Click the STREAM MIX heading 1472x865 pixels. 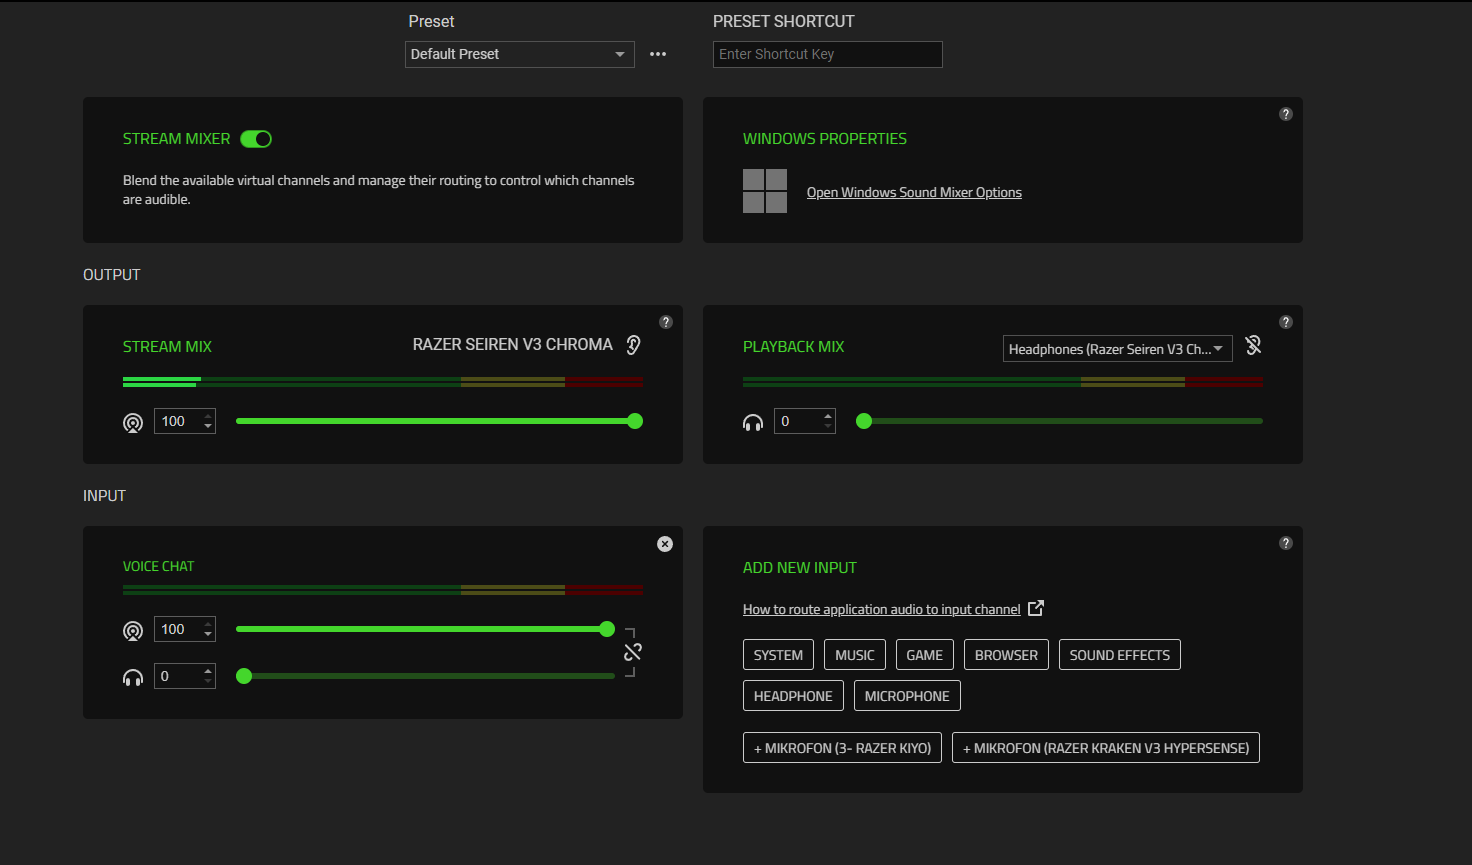[167, 346]
